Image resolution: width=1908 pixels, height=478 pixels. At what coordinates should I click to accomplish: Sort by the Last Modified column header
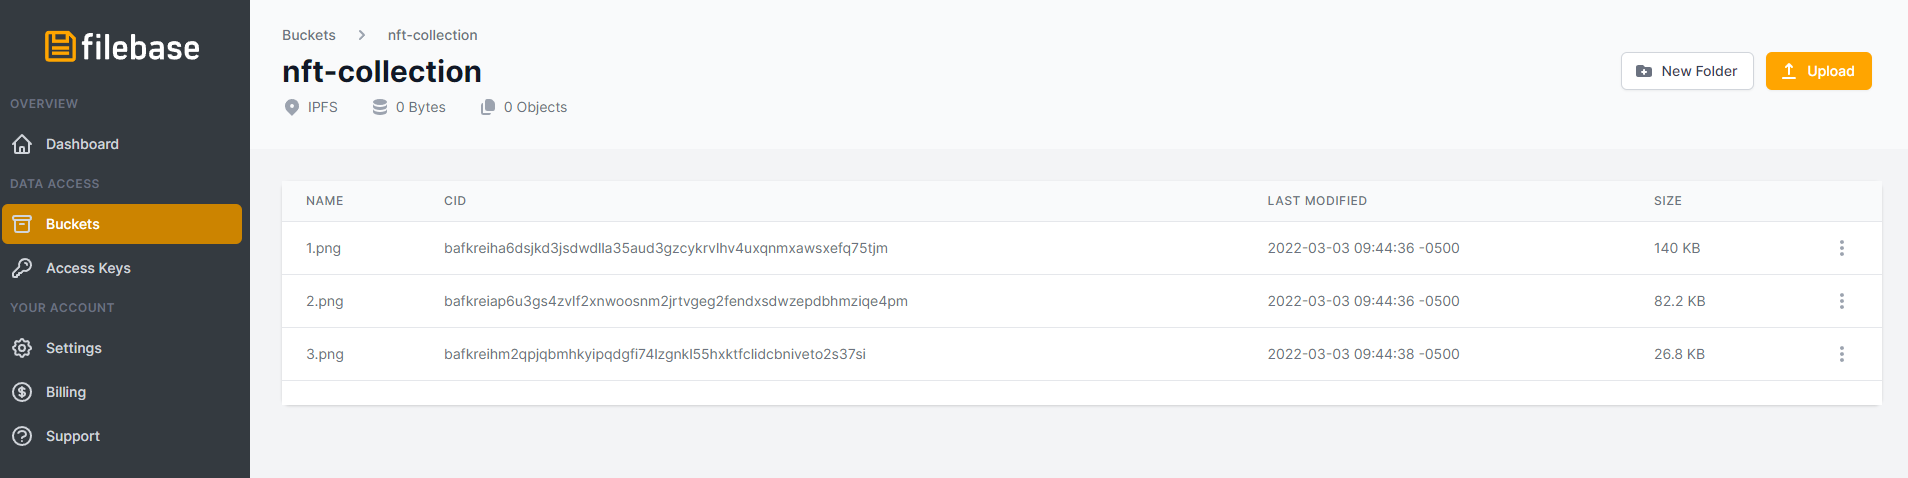(1316, 201)
